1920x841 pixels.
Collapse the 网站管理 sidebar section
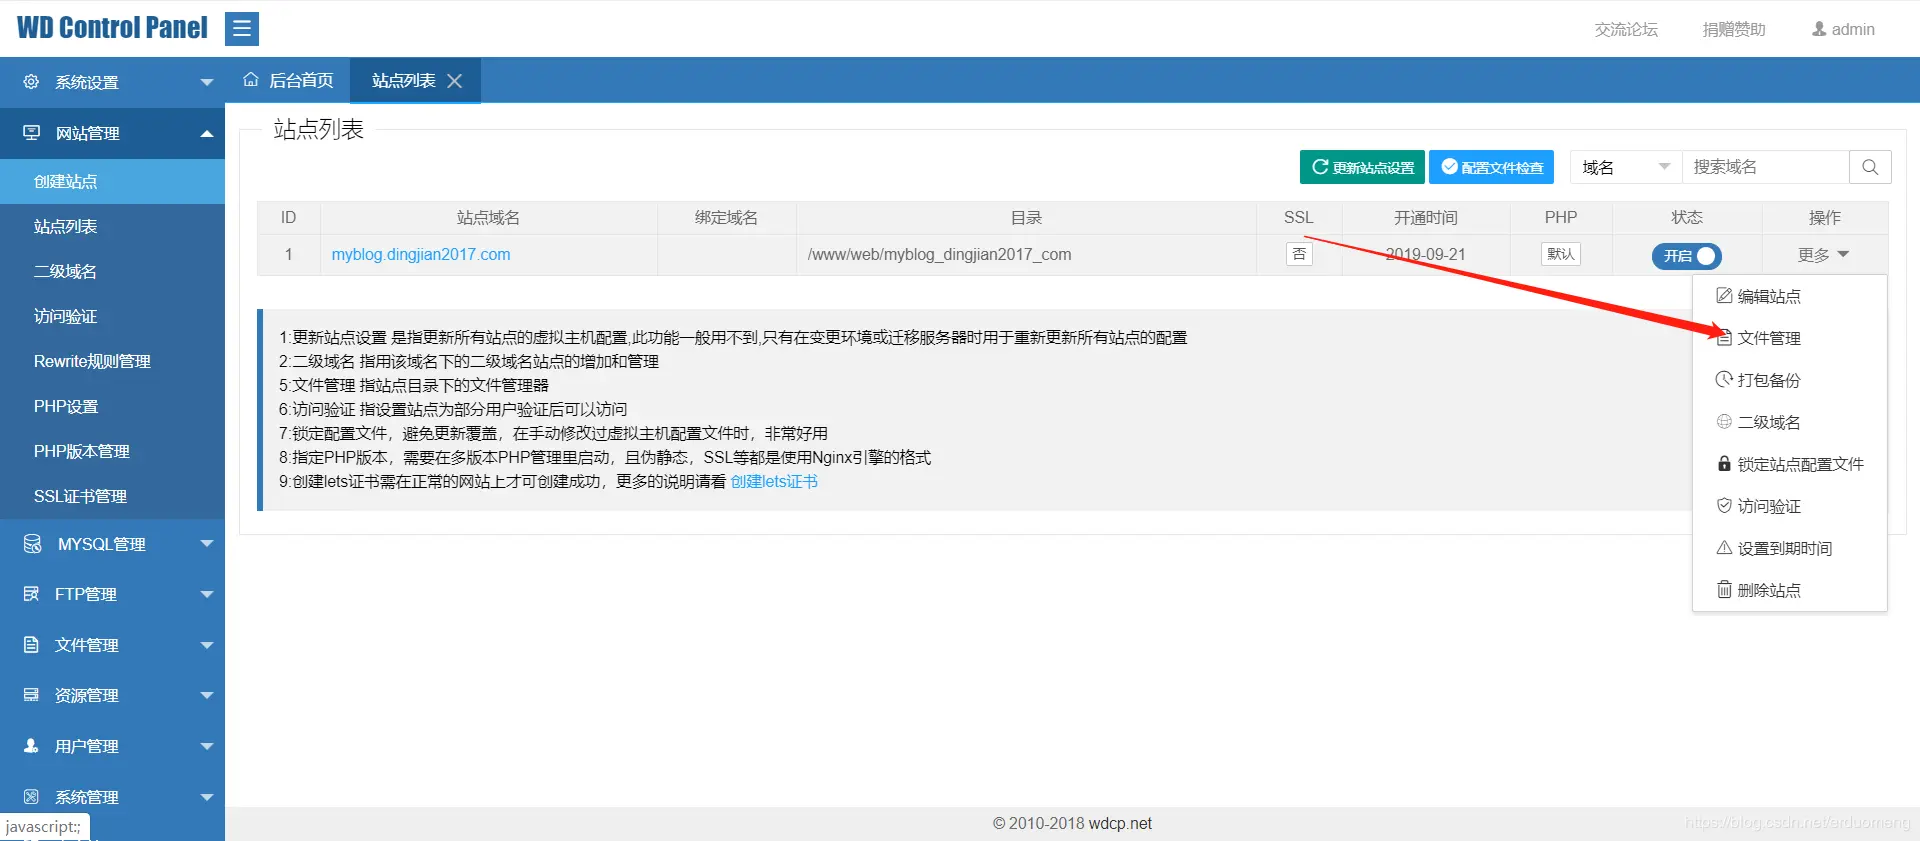point(207,133)
